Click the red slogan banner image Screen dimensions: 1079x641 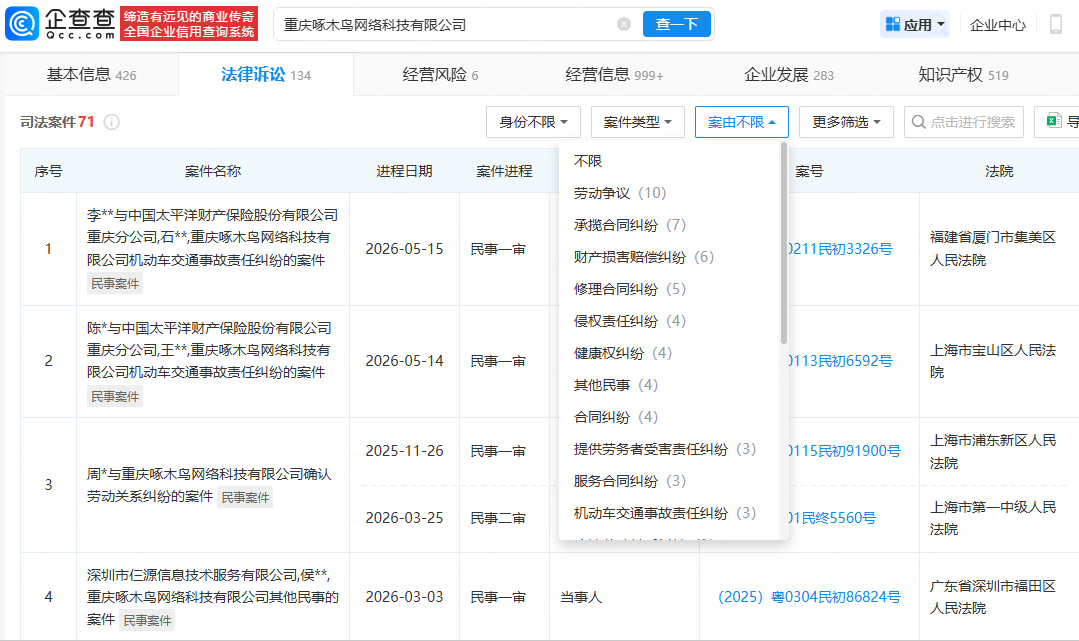coord(189,24)
